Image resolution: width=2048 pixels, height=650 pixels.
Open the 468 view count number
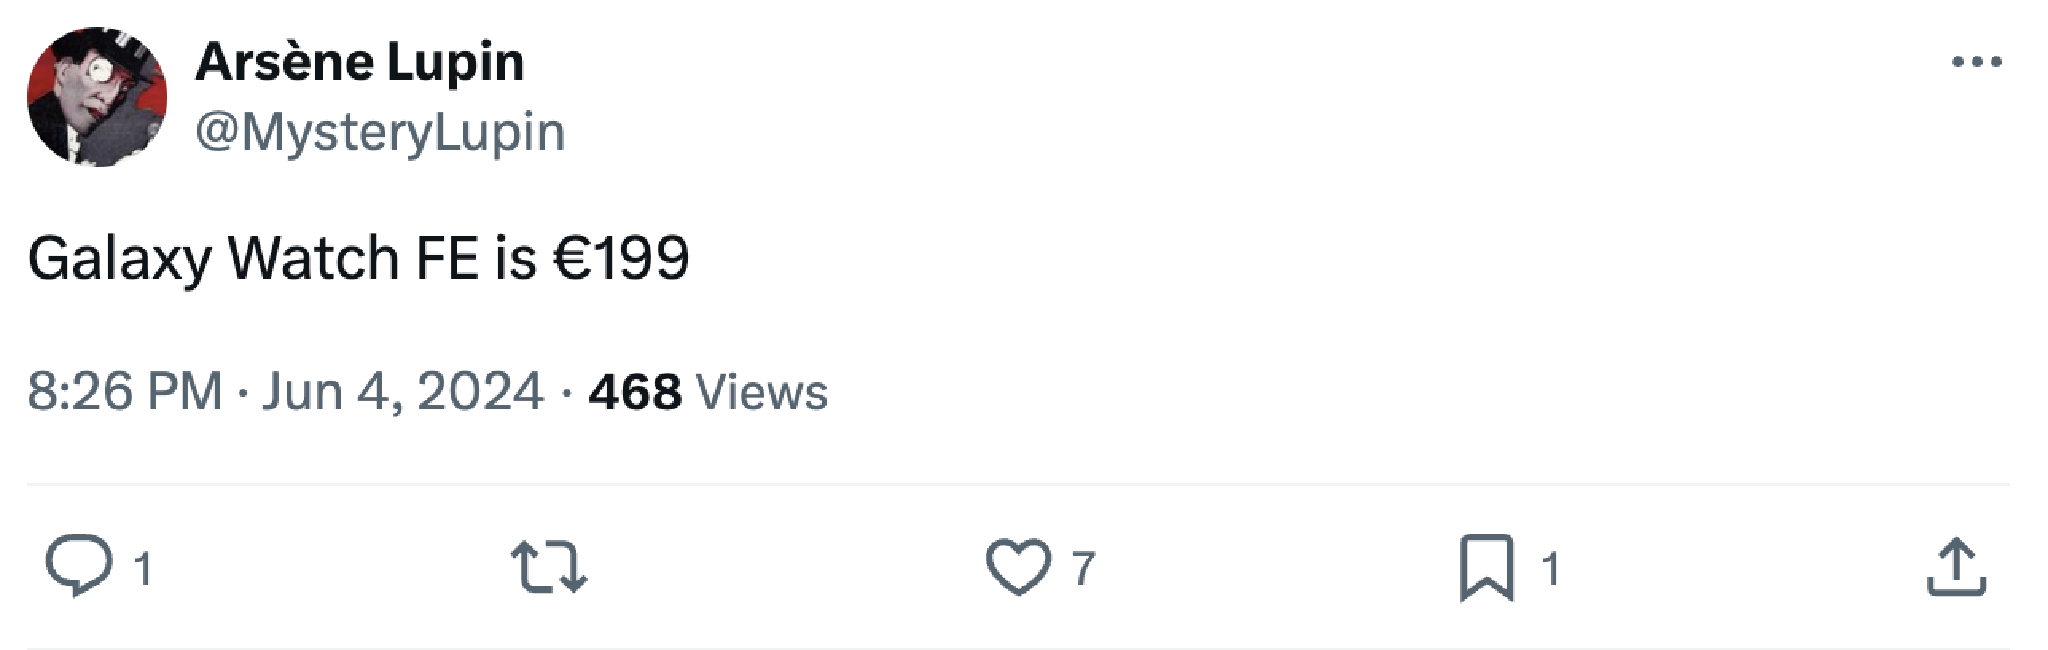coord(635,392)
